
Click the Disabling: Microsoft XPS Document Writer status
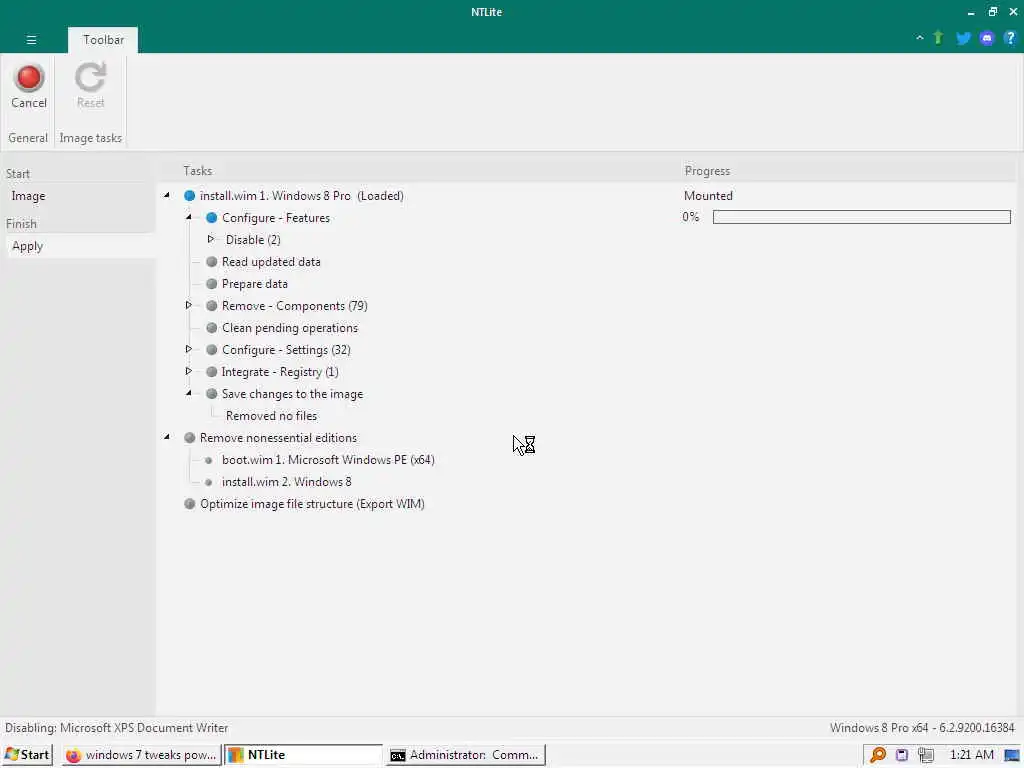(117, 728)
